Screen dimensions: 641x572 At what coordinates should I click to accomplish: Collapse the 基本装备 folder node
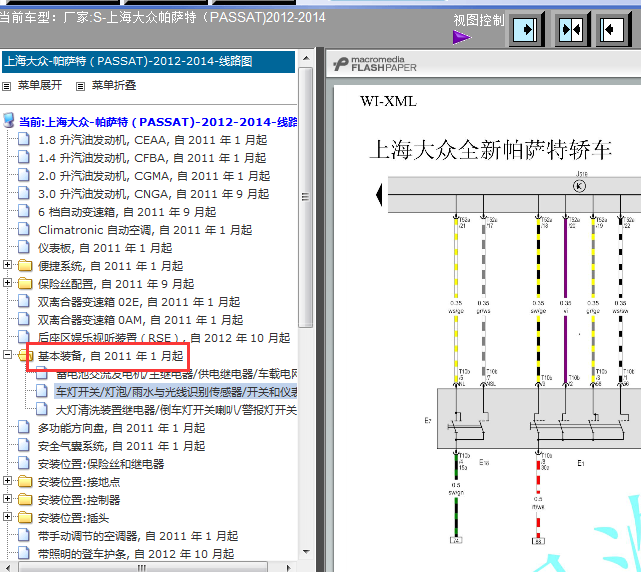tap(7, 355)
